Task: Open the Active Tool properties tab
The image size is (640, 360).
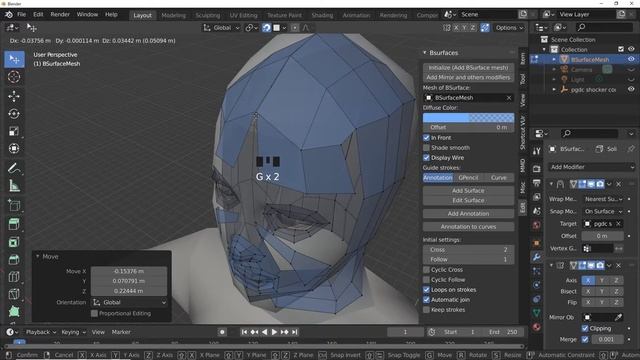Action: point(536,151)
